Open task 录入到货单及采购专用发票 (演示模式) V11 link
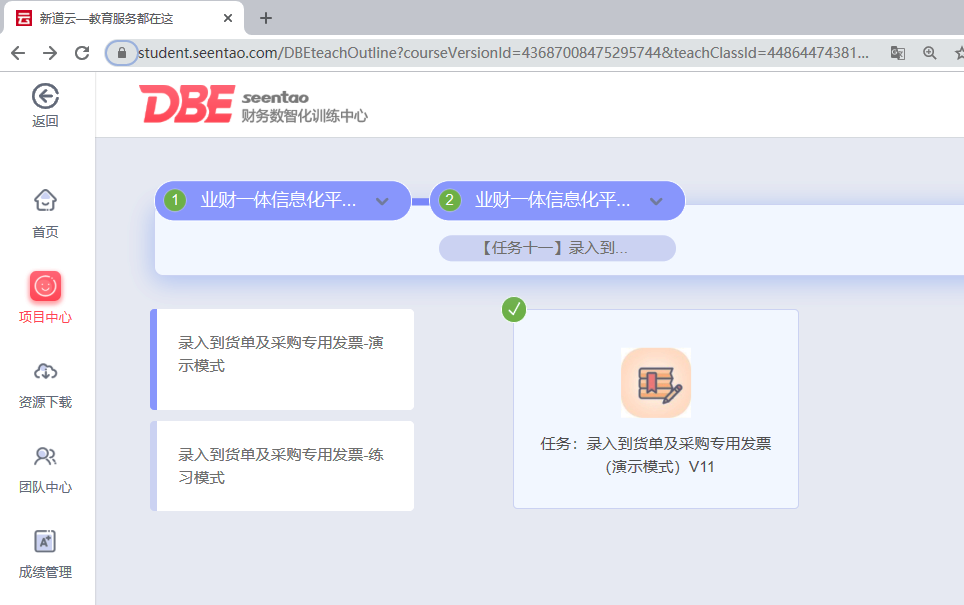This screenshot has height=605, width=964. coord(655,455)
